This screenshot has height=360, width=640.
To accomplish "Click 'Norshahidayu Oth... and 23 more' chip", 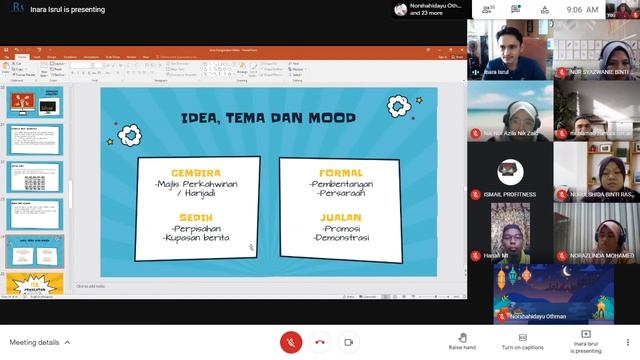I will (x=430, y=9).
